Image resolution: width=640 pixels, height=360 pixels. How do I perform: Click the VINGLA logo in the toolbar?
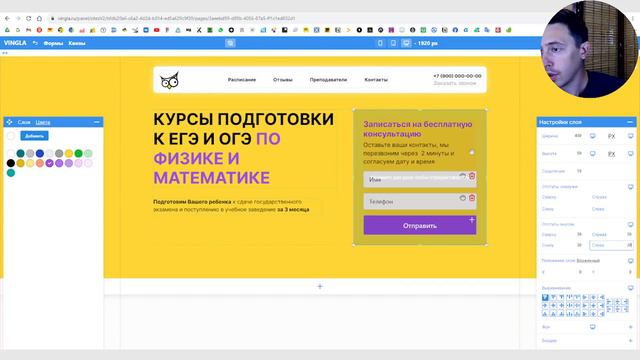click(15, 43)
